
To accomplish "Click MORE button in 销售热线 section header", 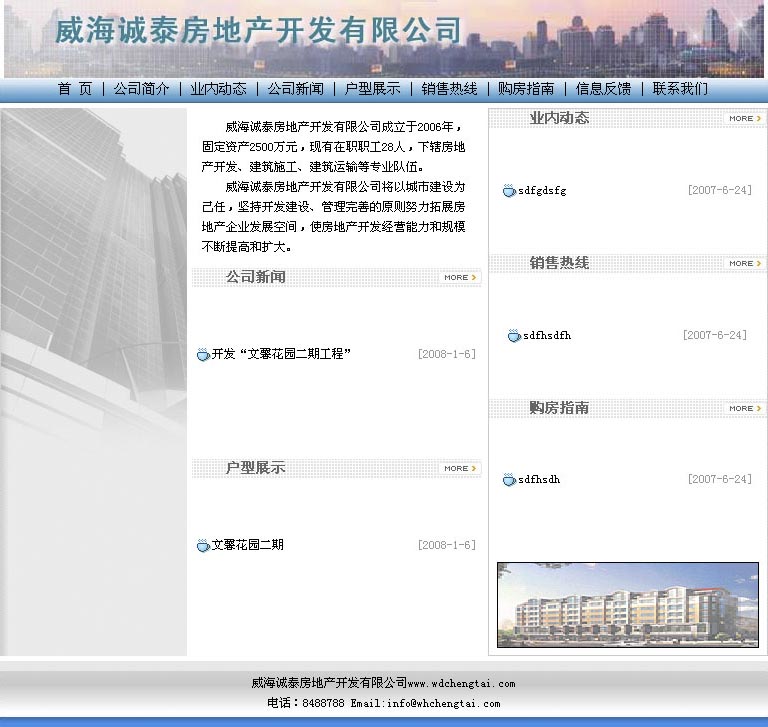I will [x=744, y=264].
